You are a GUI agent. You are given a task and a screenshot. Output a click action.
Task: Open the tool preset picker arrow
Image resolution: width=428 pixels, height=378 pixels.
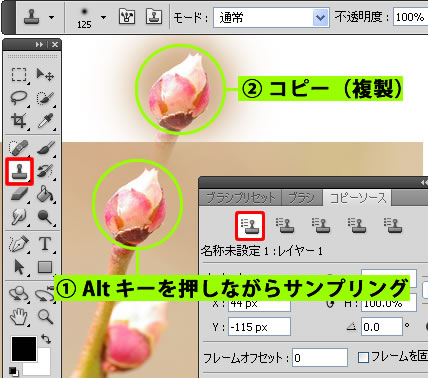pos(52,17)
